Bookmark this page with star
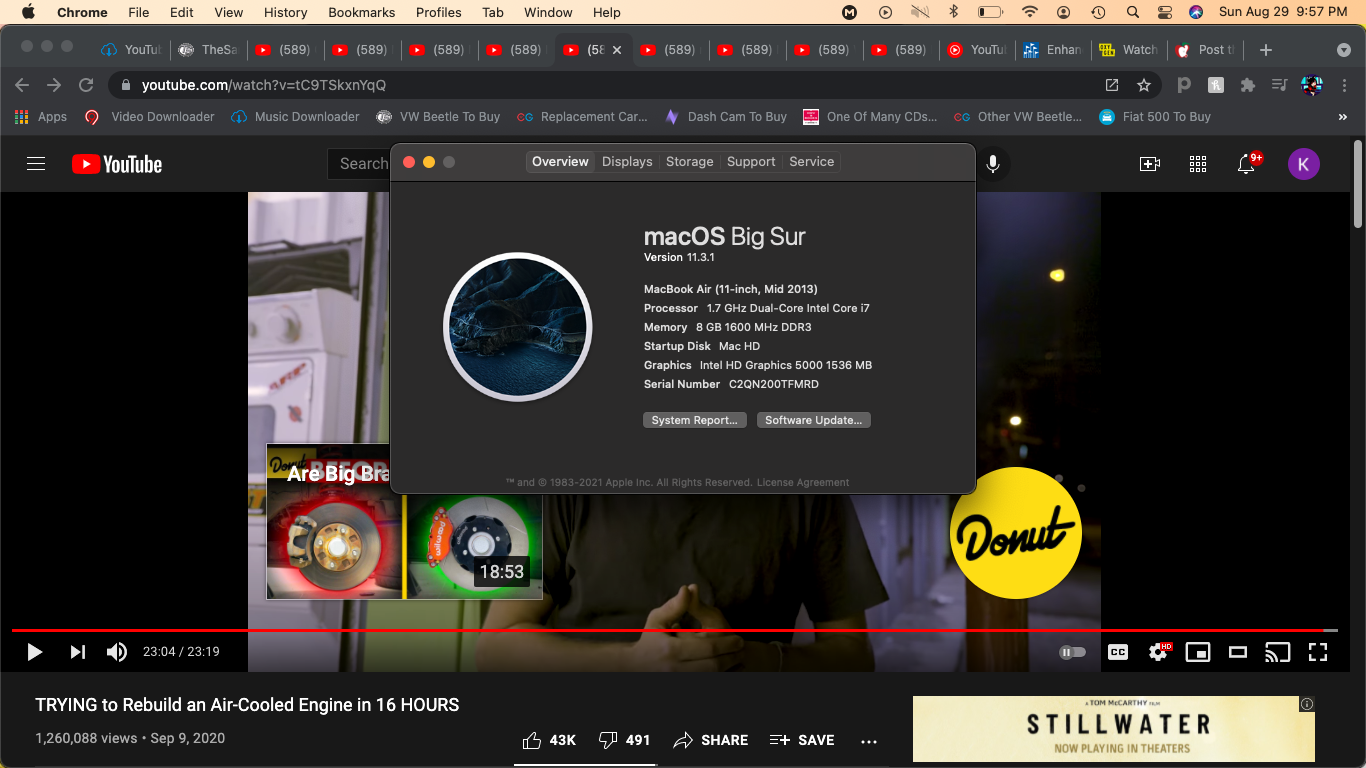 1144,85
